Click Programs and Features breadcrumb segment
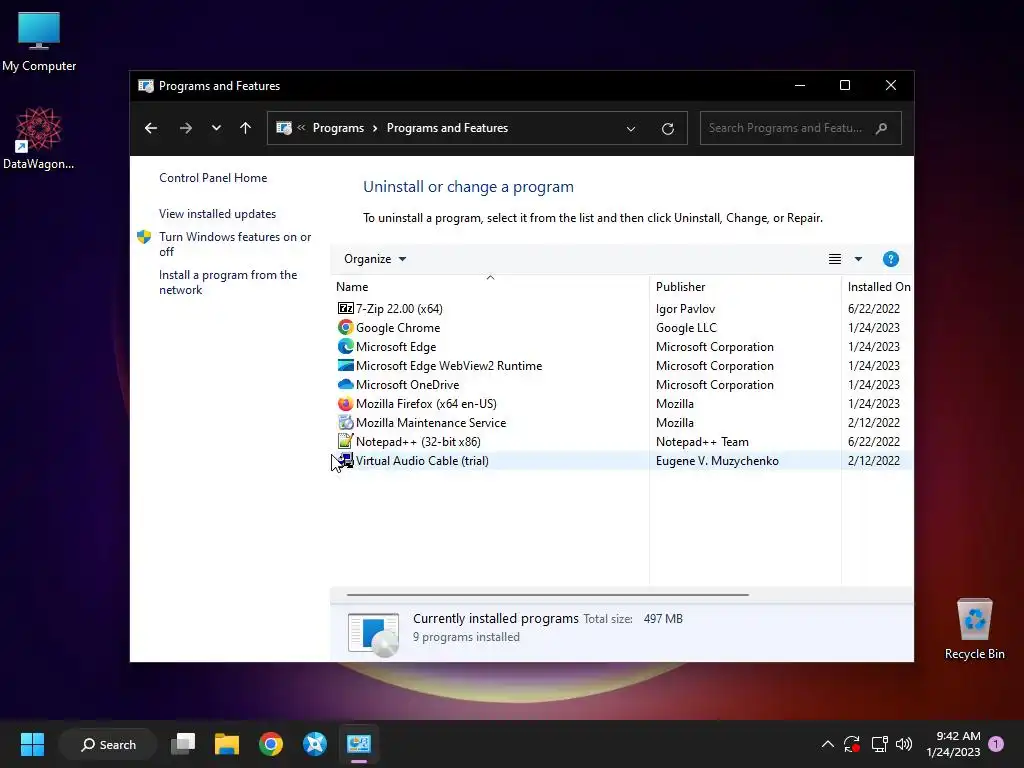 coord(447,128)
